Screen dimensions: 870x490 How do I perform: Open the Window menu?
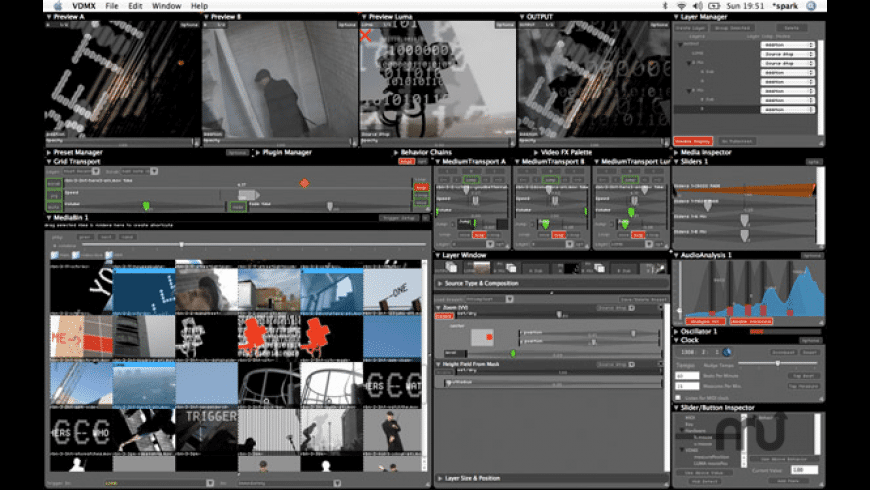coord(166,6)
